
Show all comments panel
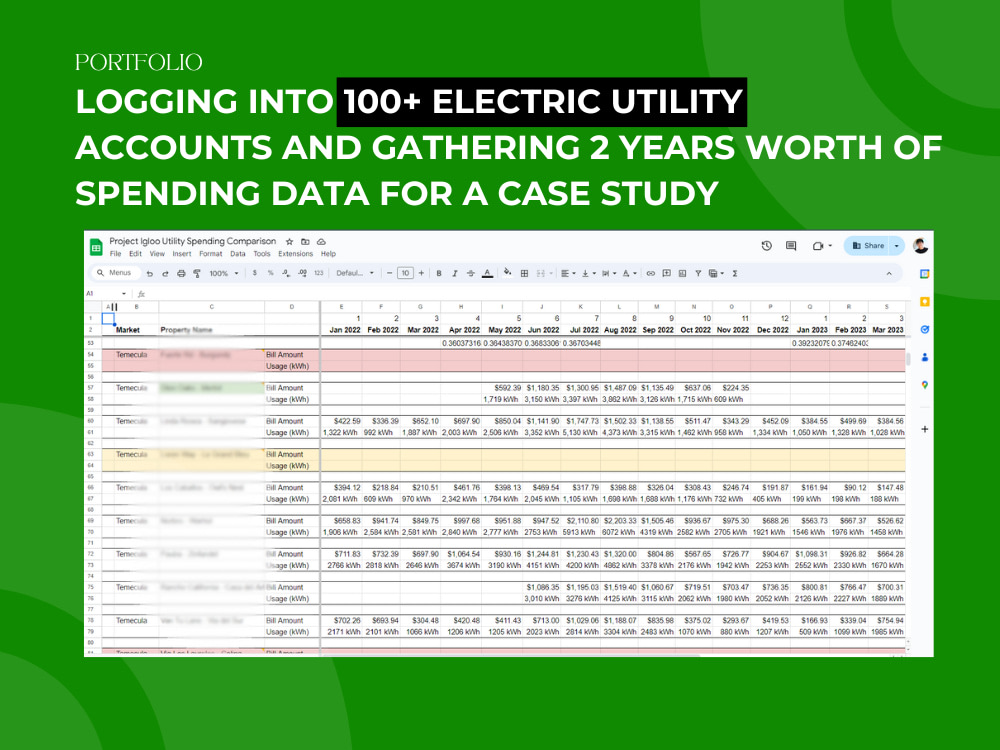pos(791,246)
